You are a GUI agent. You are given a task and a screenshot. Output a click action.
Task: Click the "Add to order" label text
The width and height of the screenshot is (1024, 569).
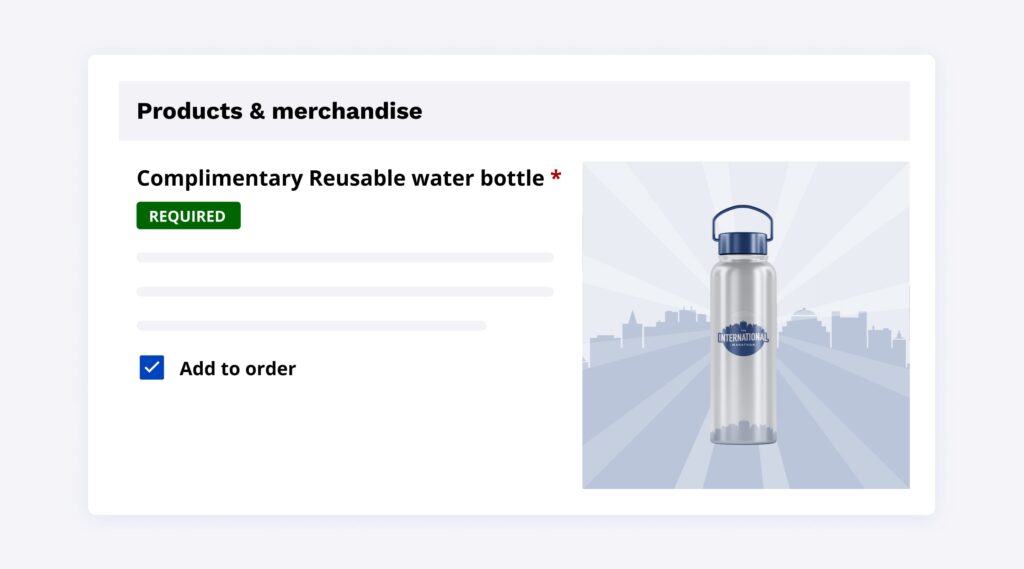pyautogui.click(x=237, y=369)
